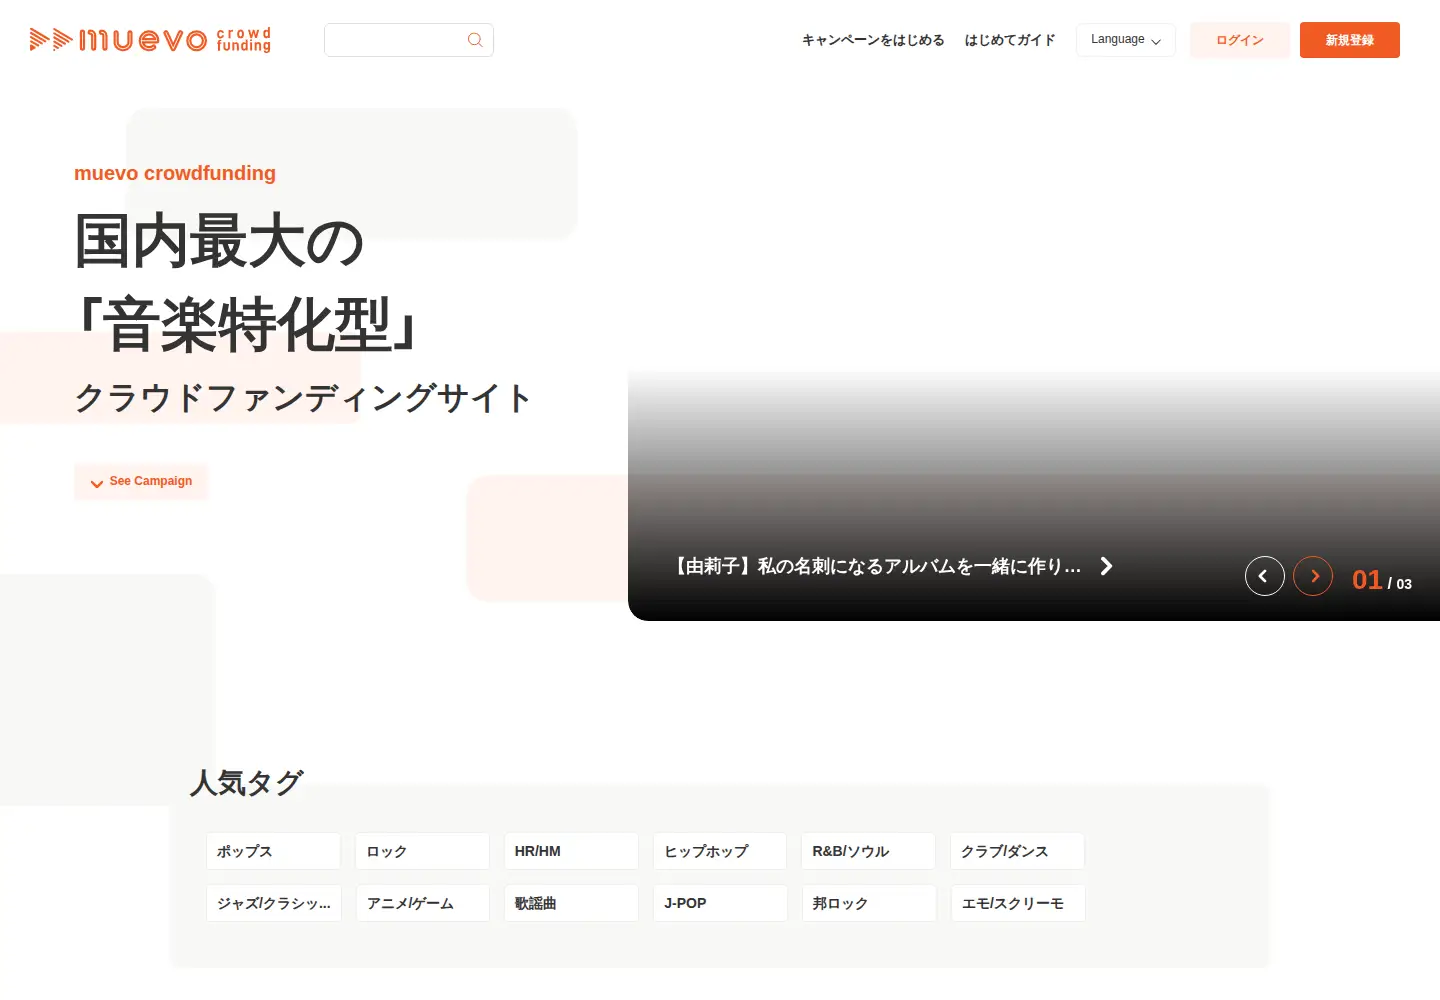Click the orange muevo crowdfunding subtitle text
Image resolution: width=1440 pixels, height=1000 pixels.
(x=175, y=173)
